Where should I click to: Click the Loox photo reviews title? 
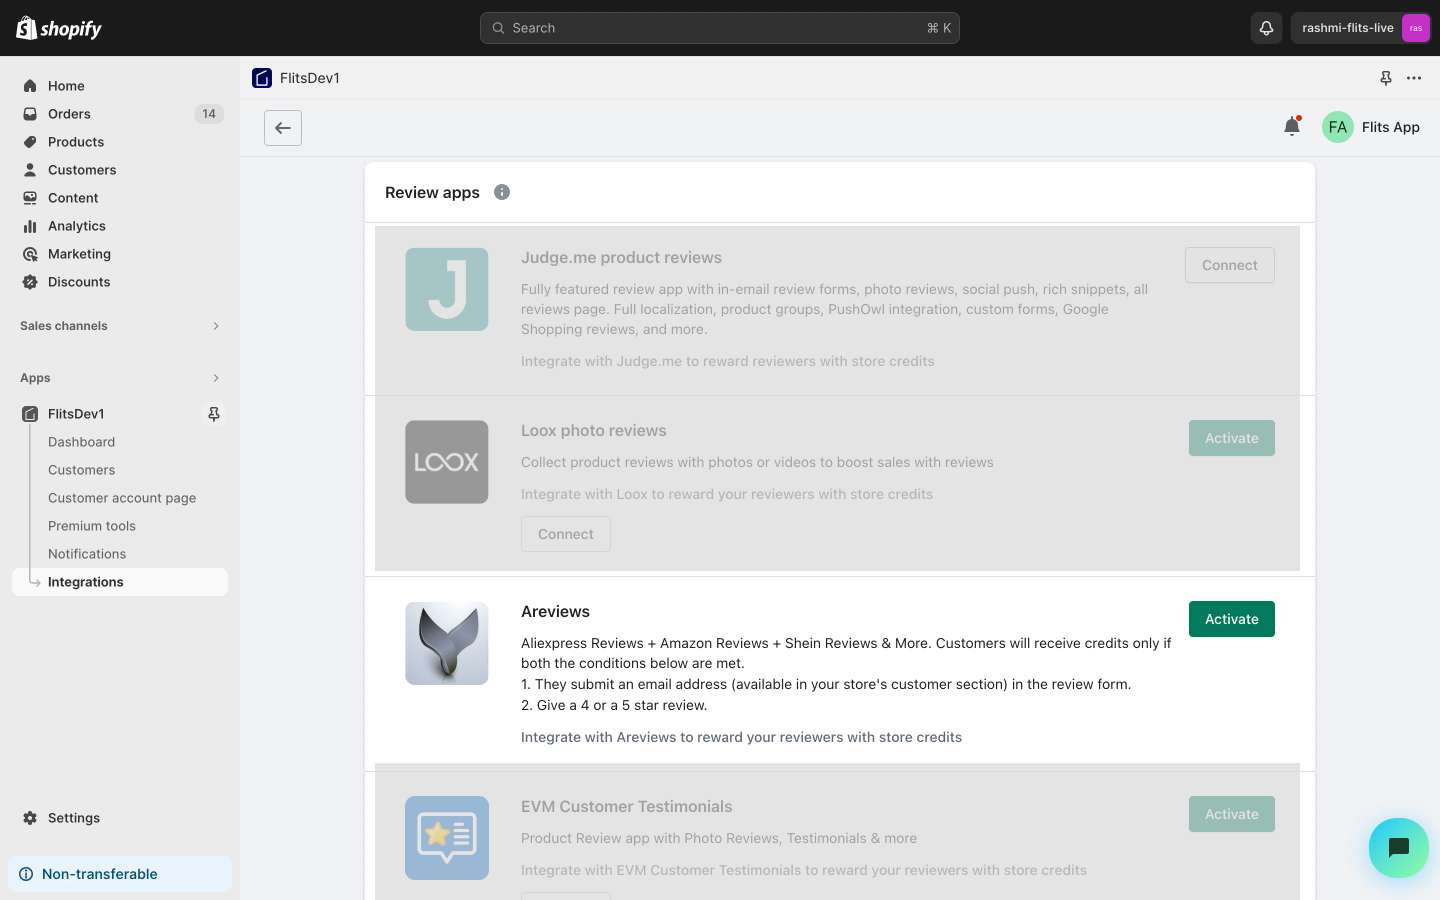click(594, 431)
